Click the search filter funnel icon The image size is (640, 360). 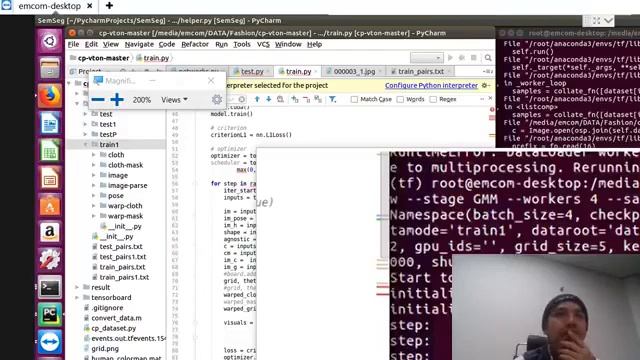tap(333, 99)
